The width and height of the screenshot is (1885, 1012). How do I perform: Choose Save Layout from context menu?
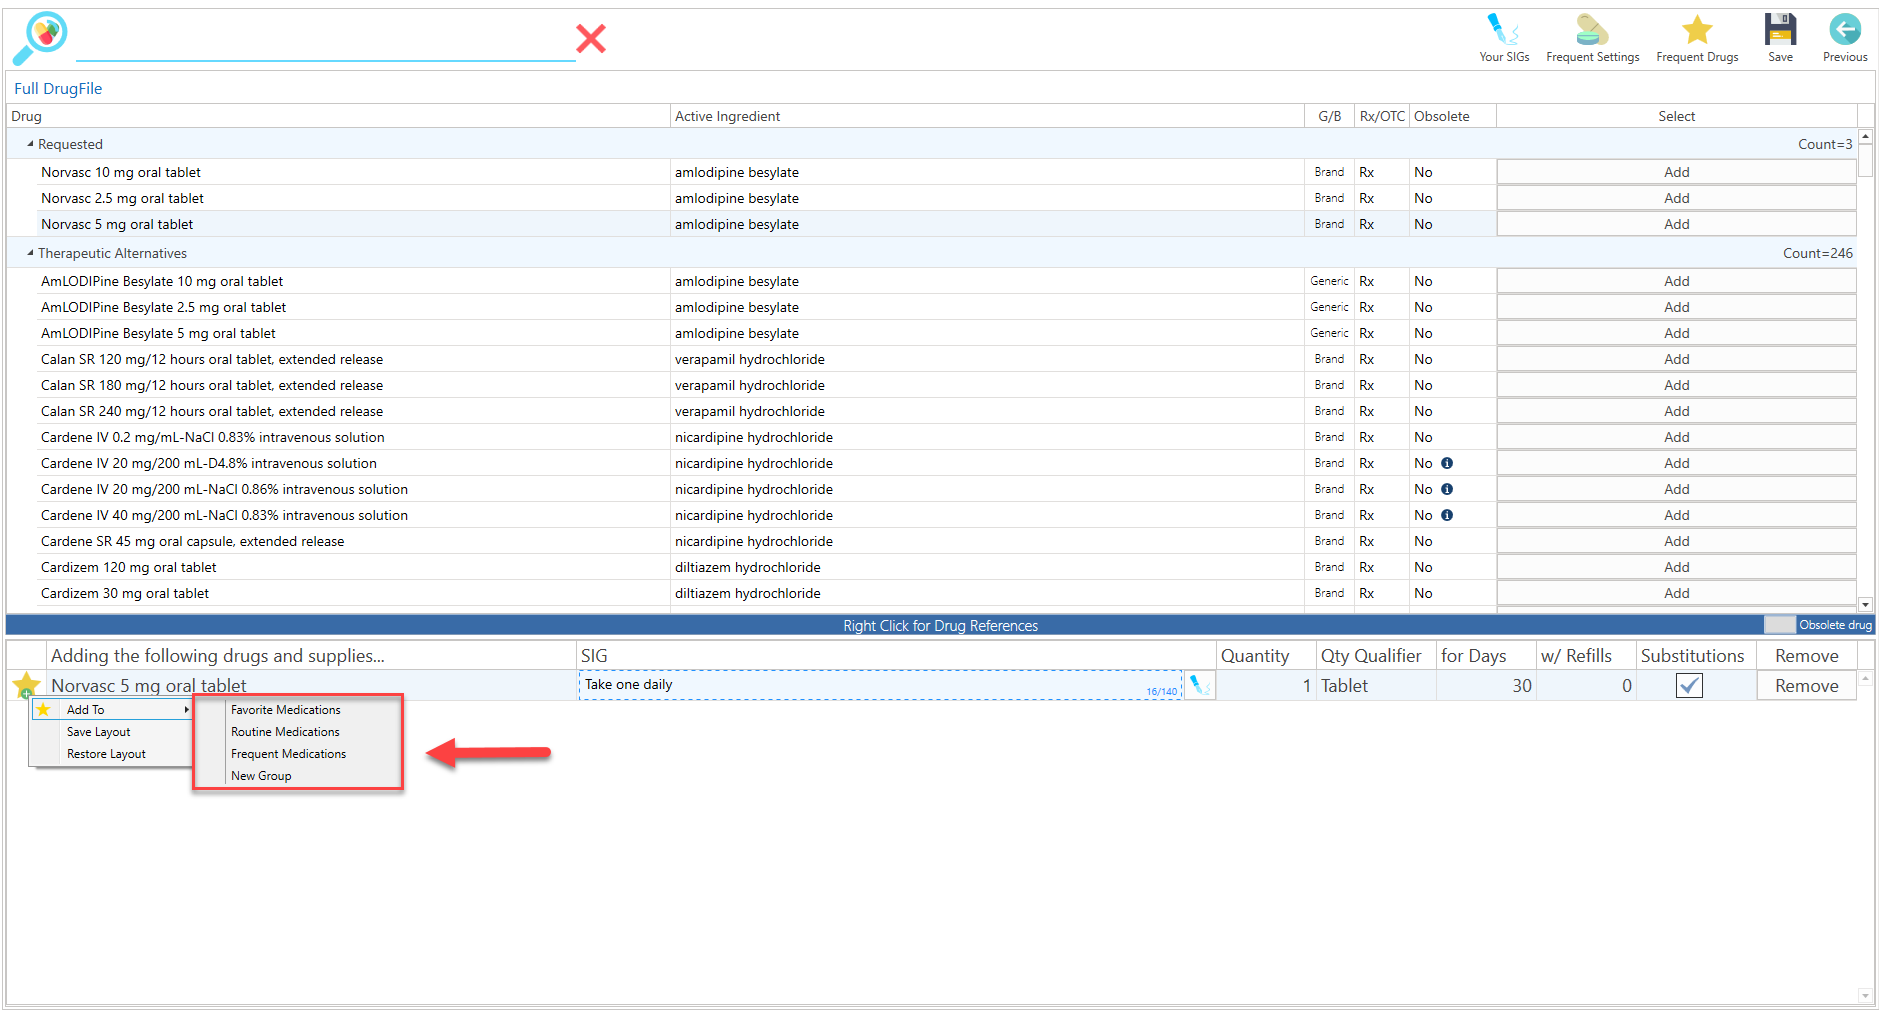coord(98,732)
